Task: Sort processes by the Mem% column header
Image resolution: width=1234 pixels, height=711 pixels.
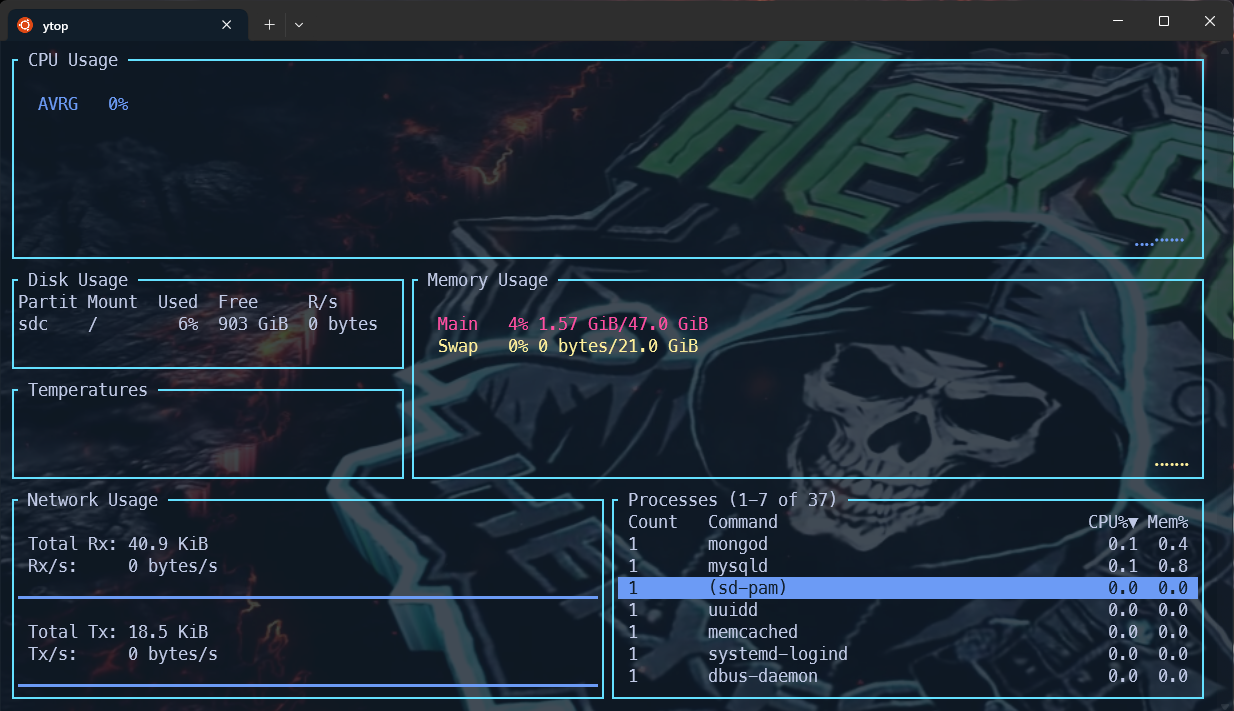Action: pos(1168,522)
